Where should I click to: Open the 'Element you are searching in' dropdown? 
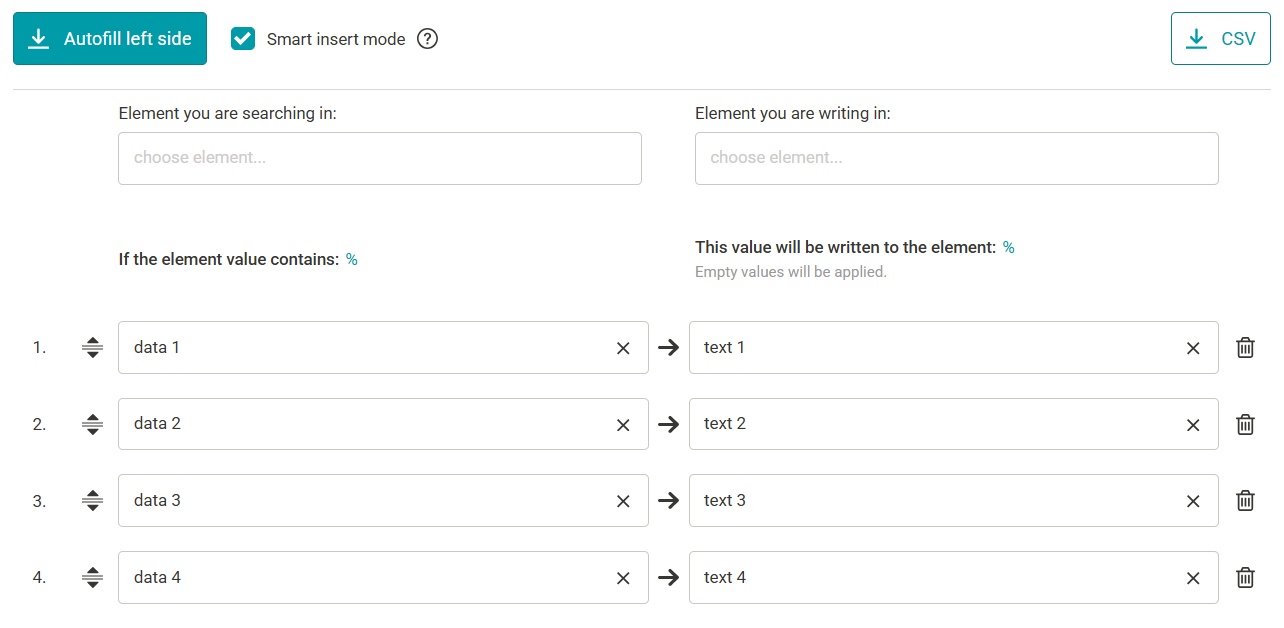[380, 158]
